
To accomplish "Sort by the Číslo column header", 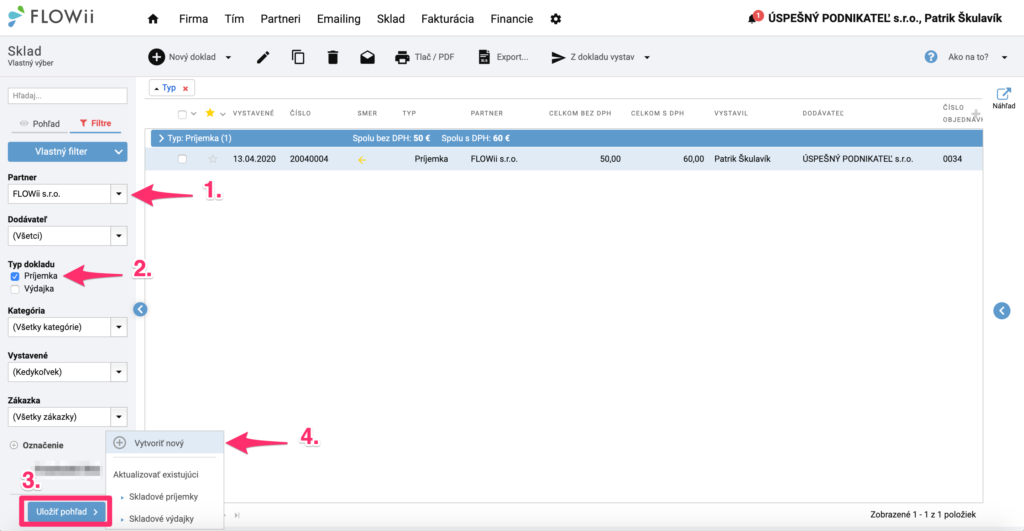I will (x=300, y=114).
